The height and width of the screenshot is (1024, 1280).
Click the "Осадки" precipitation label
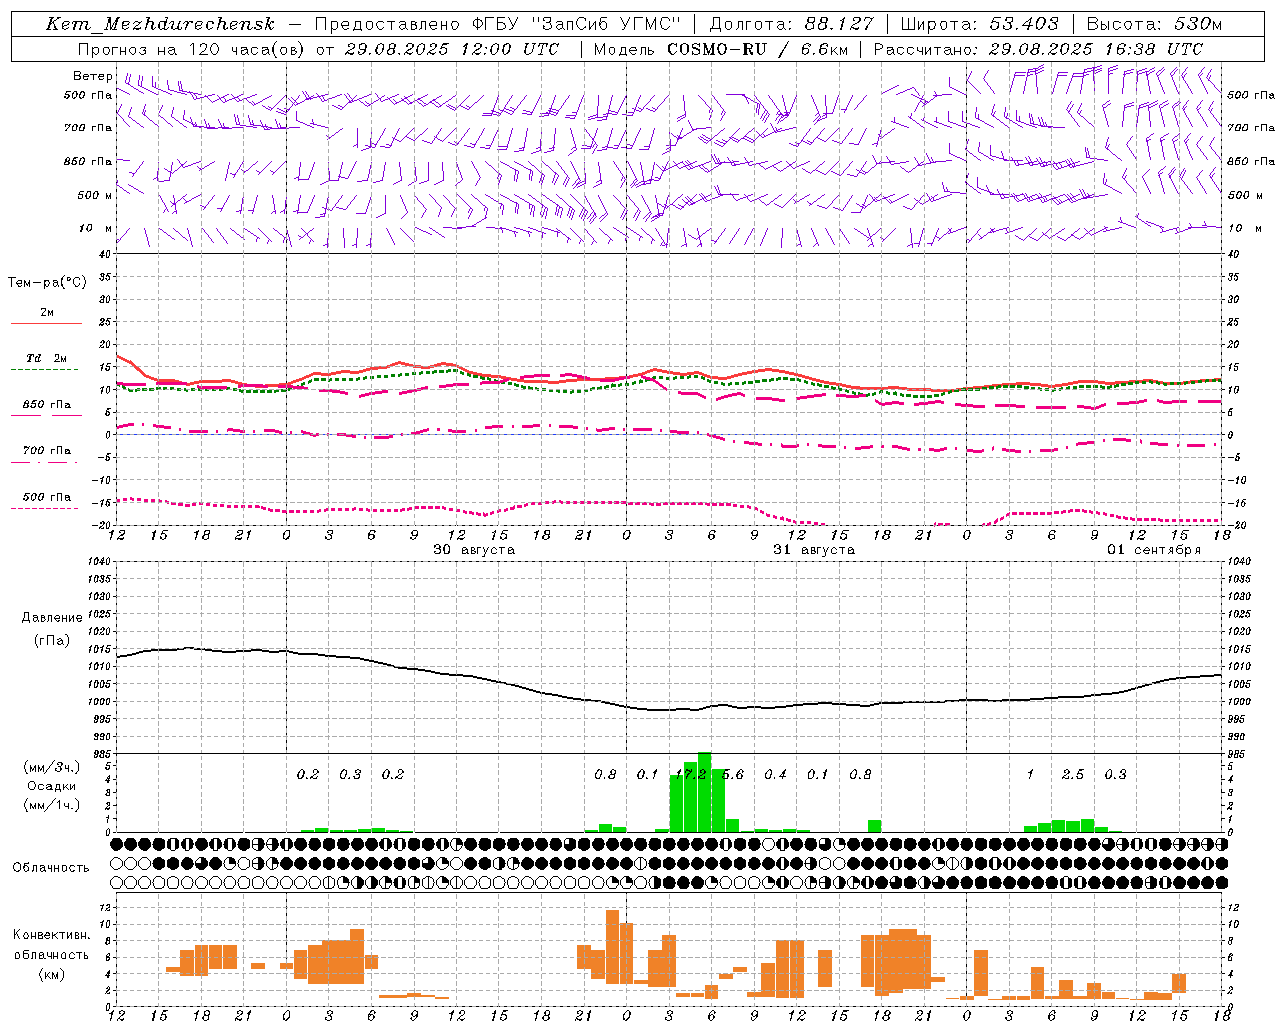click(51, 786)
